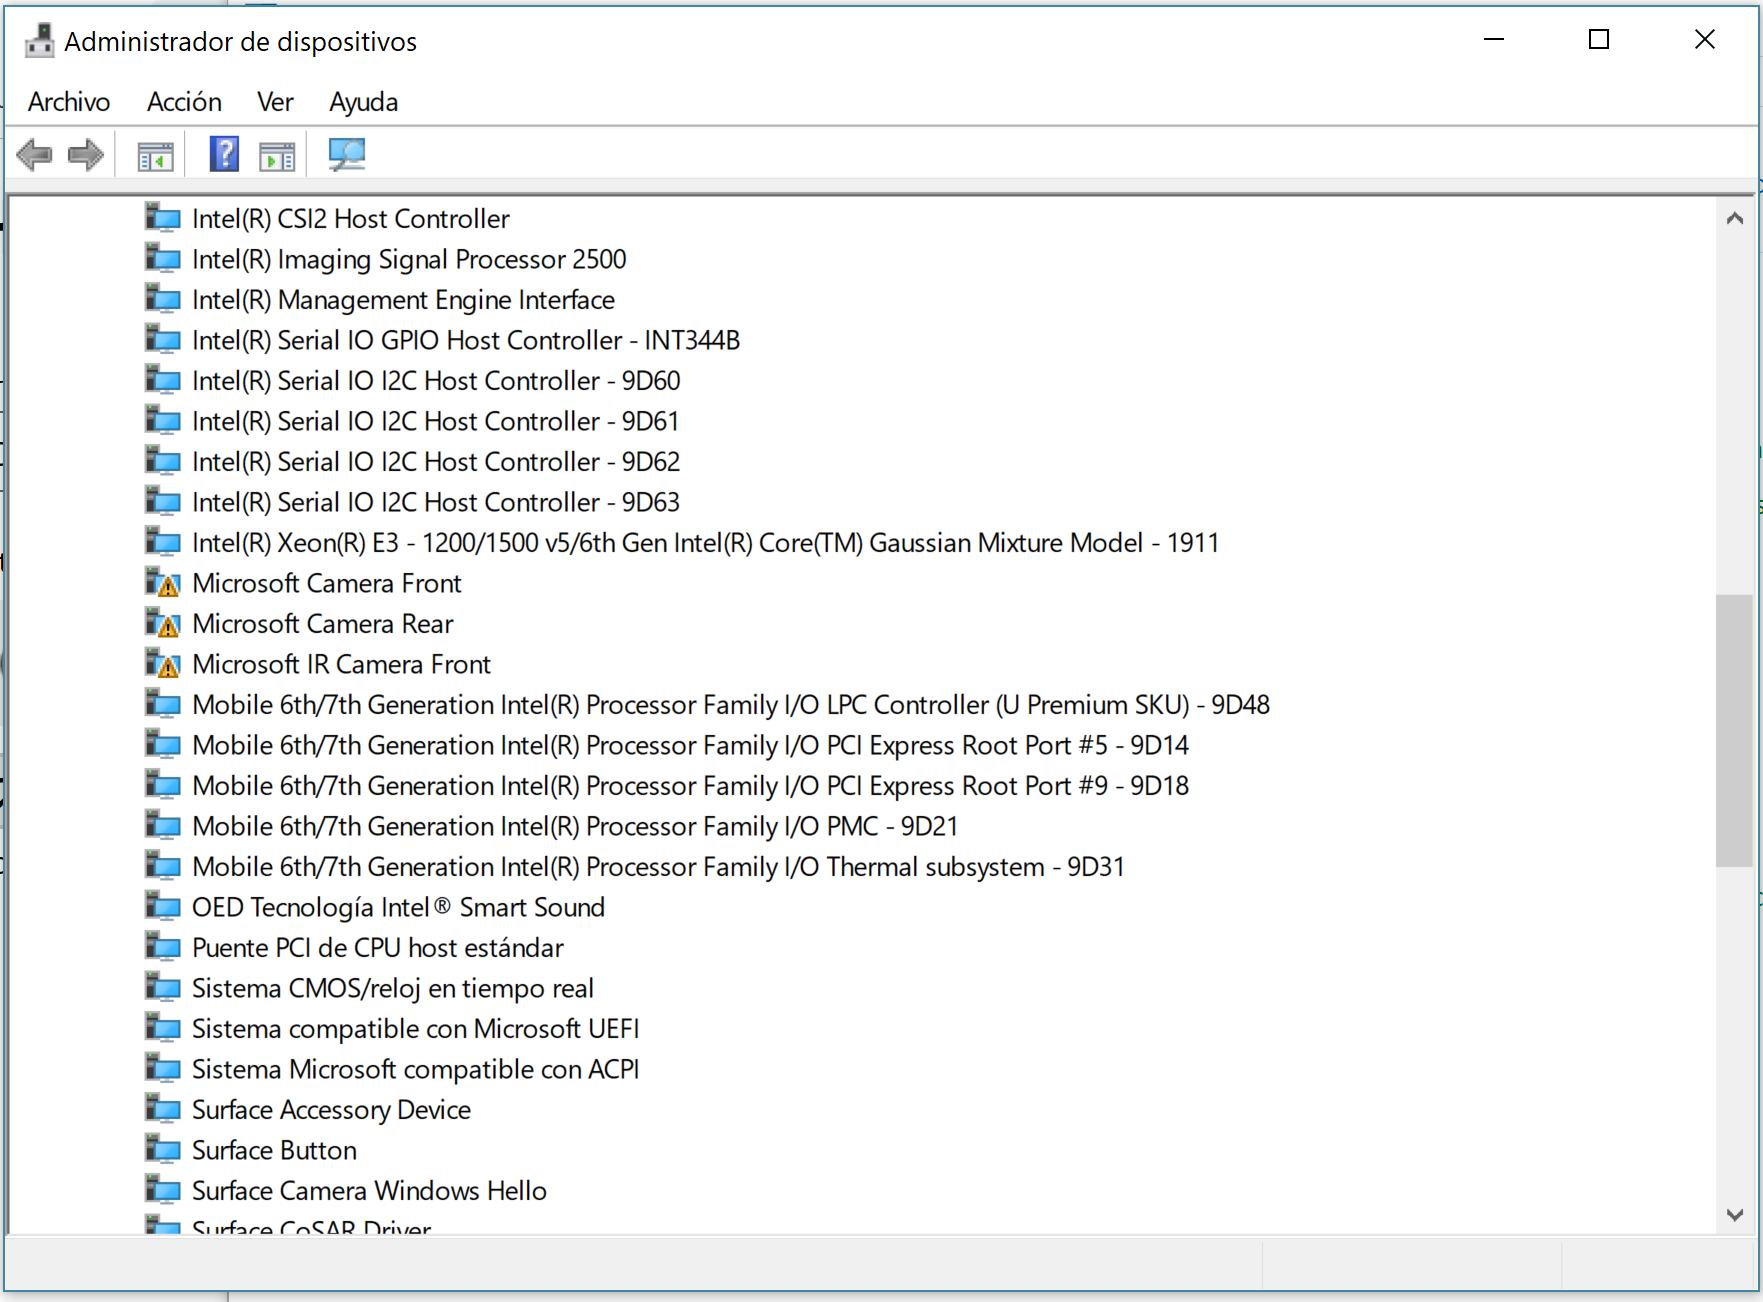Select Surface Camera Windows Hello
The image size is (1763, 1302).
[x=369, y=1190]
